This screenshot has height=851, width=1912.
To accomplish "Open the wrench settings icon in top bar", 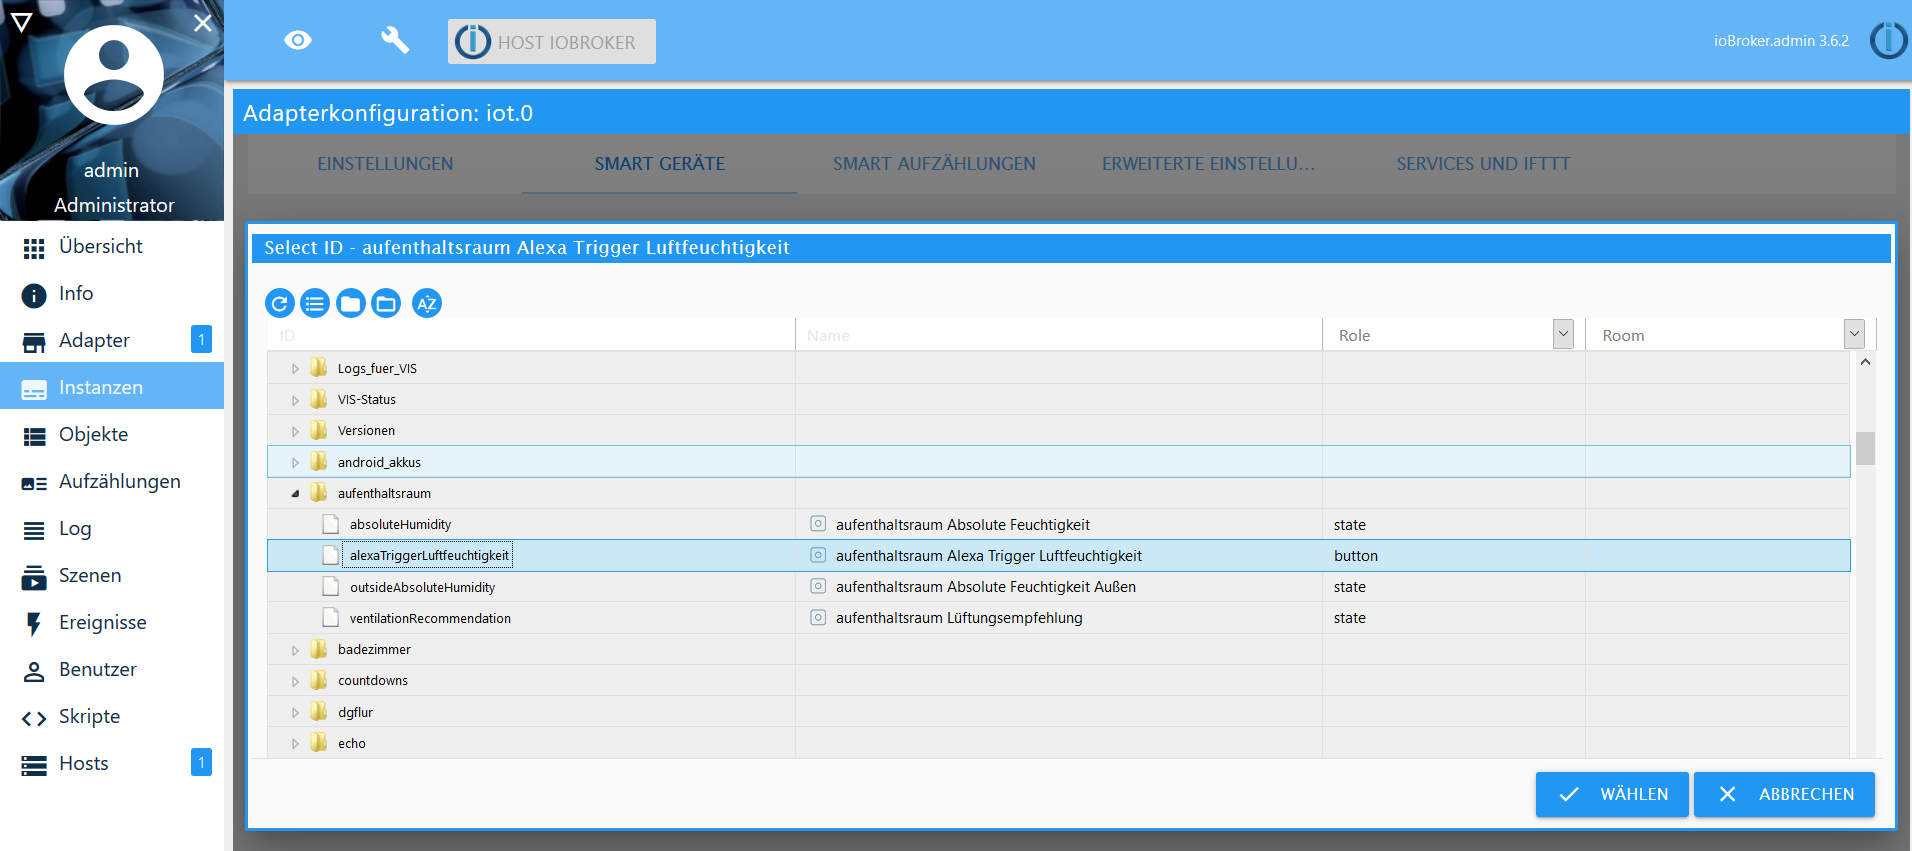I will click(x=395, y=40).
